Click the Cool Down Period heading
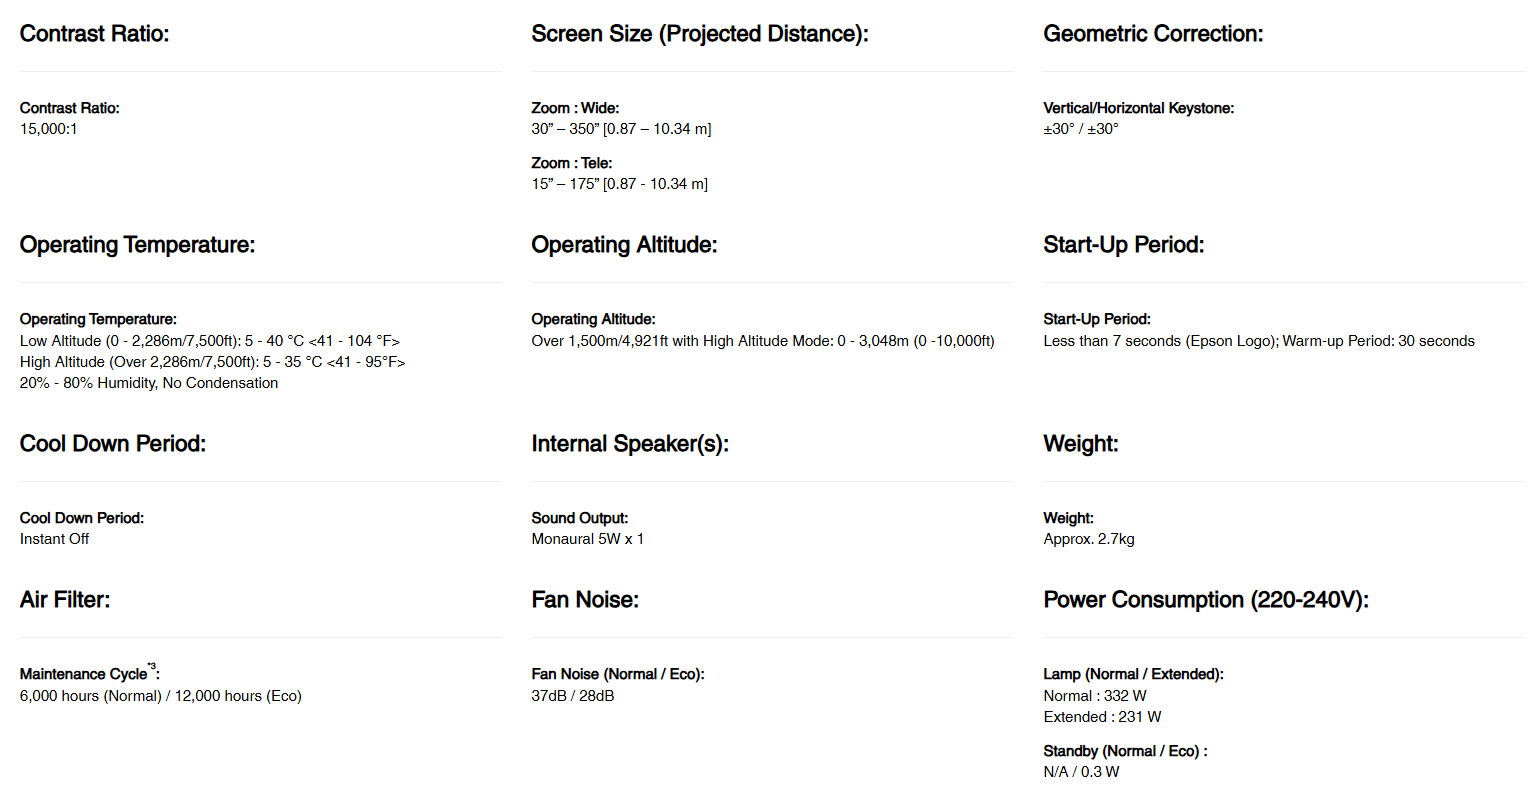This screenshot has width=1540, height=797. [113, 444]
